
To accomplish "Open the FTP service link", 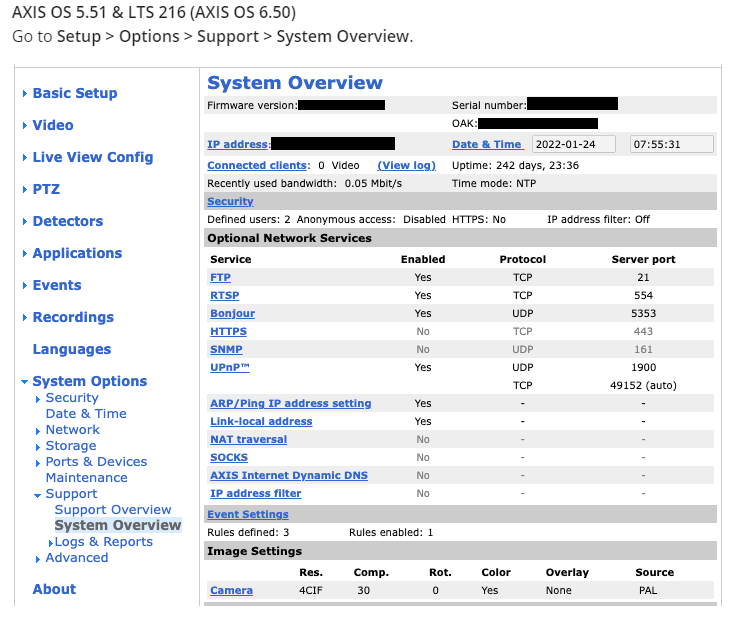I will point(220,277).
